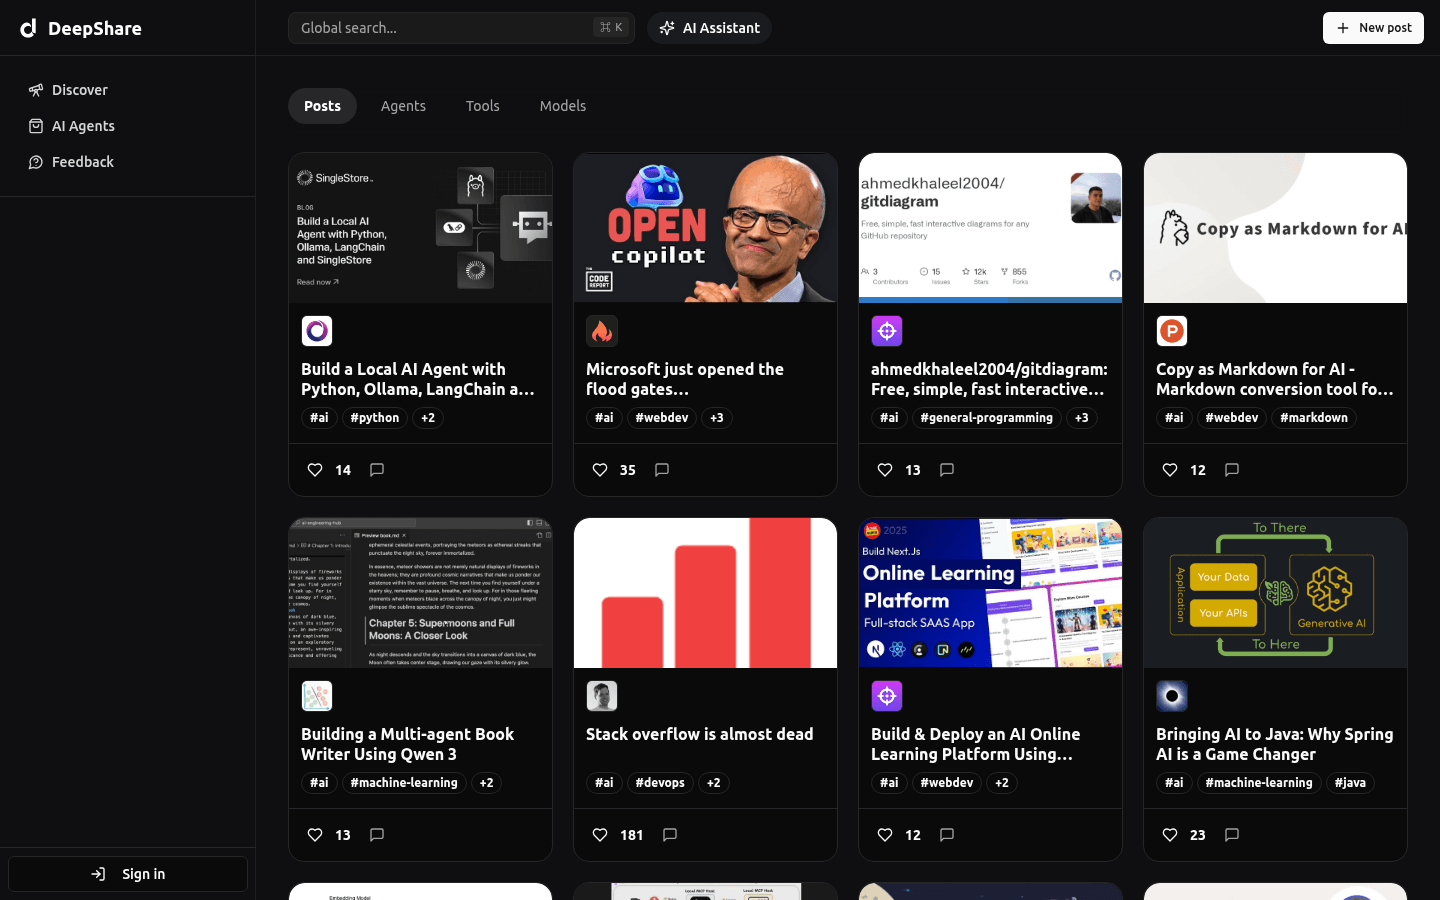Open the AI Assistant
Screen dimensions: 1440x900
tap(709, 28)
